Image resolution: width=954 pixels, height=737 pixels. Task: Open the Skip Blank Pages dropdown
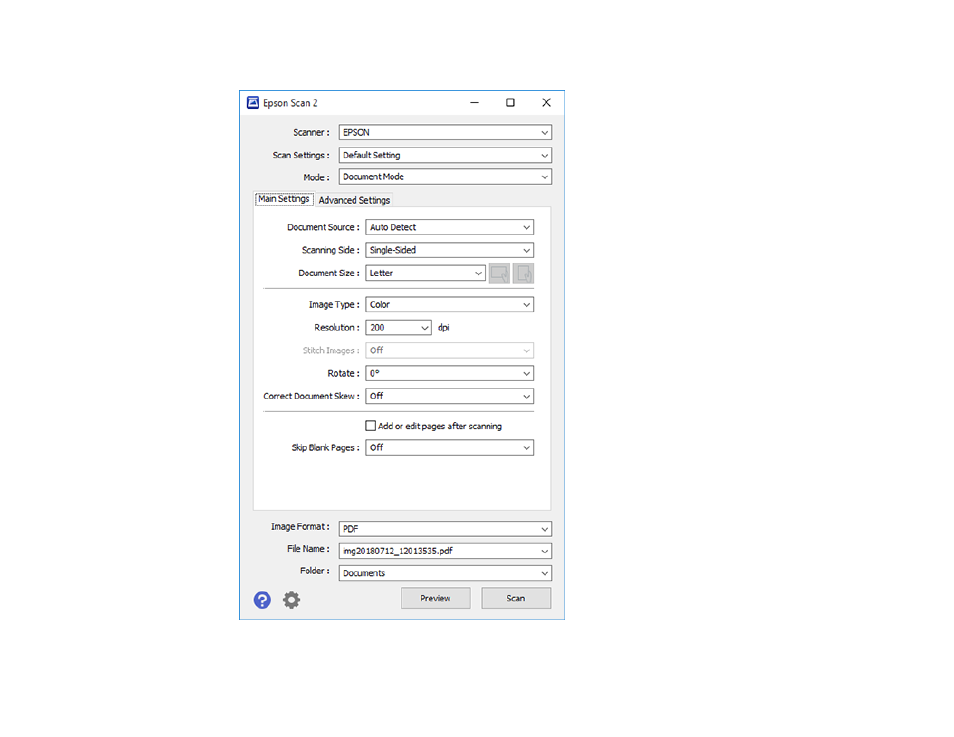pos(450,448)
